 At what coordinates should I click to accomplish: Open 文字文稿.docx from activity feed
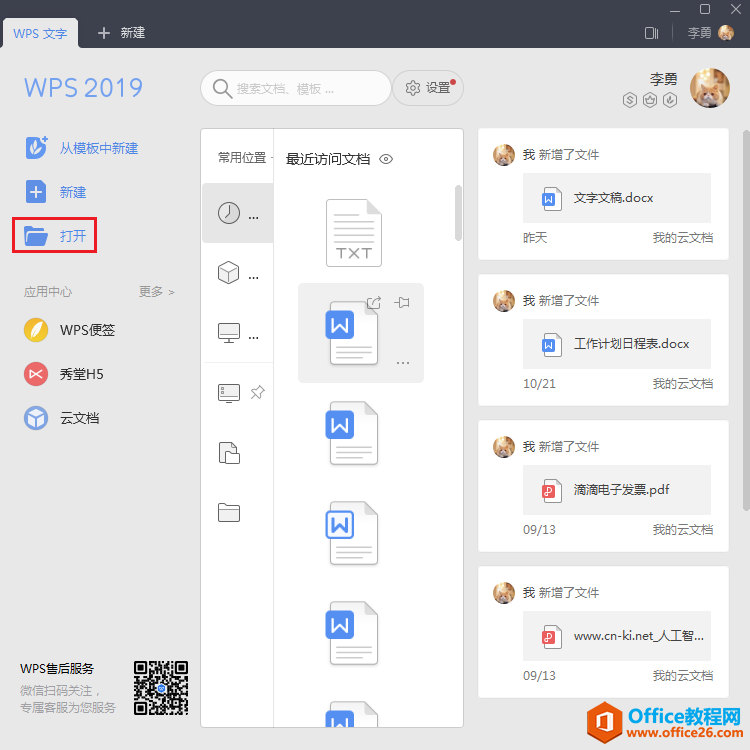[x=617, y=198]
